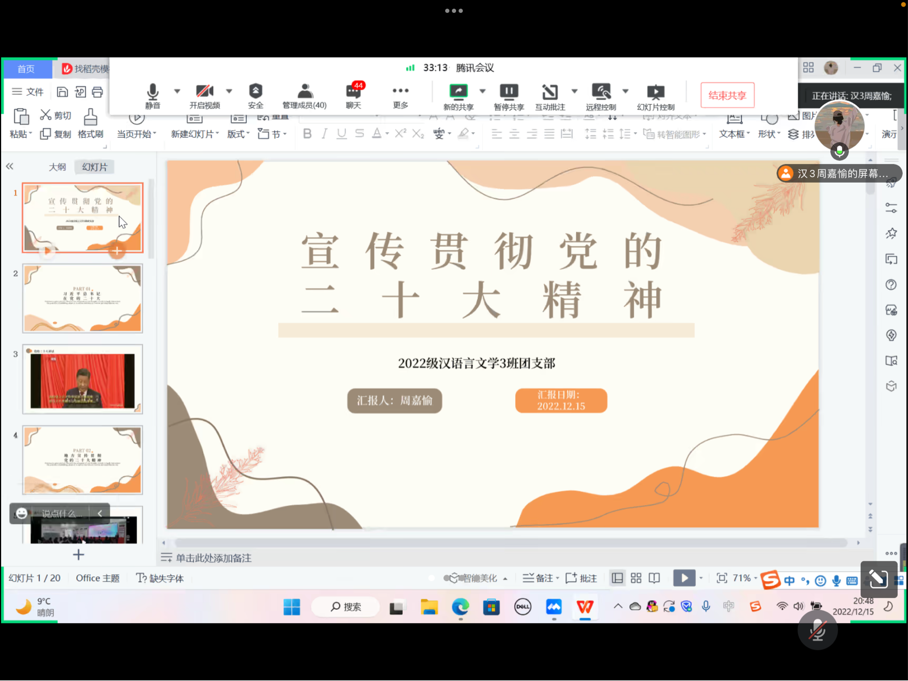908x681 pixels.
Task: Select slide 3 thumbnail with video
Action: (x=82, y=380)
